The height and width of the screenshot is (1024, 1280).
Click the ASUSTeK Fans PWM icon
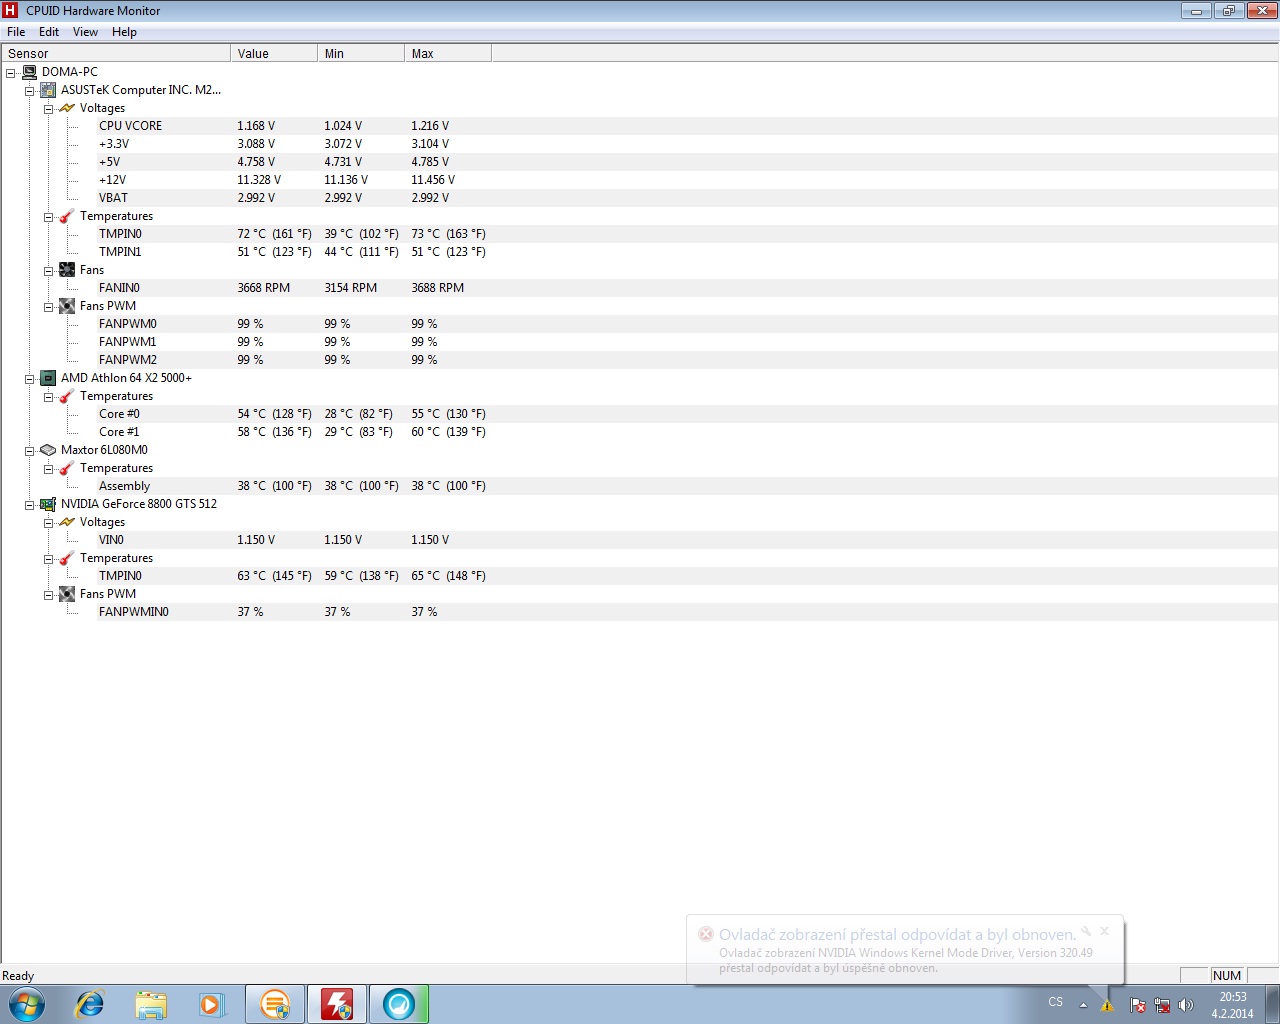67,306
